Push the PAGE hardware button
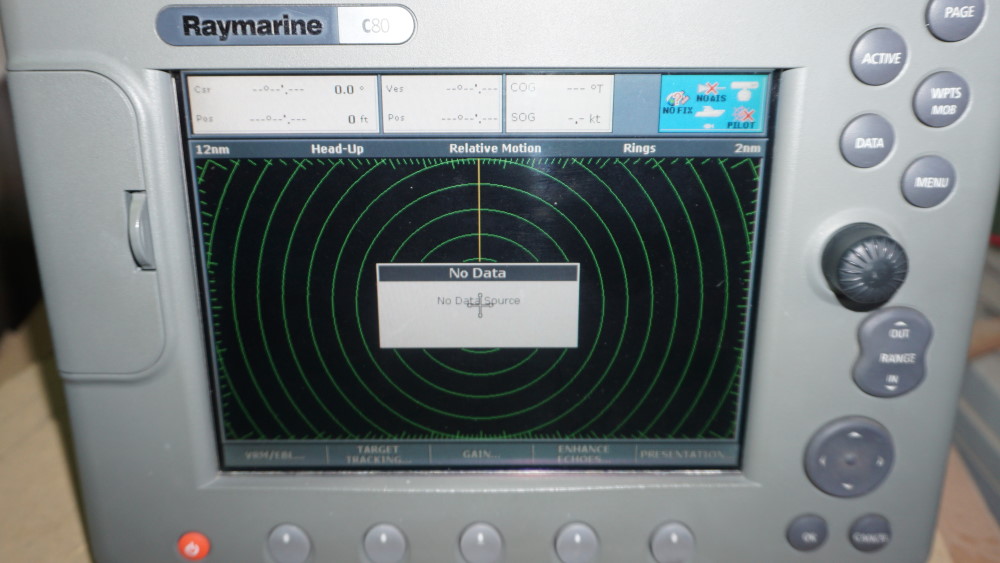The image size is (1000, 563). click(957, 15)
